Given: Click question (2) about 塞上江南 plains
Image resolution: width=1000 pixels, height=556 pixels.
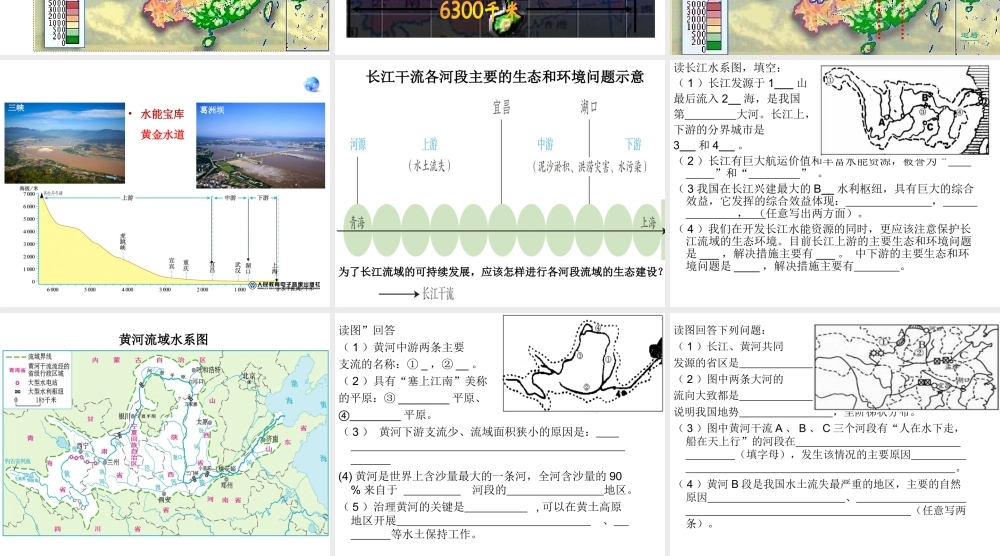Looking at the screenshot, I should (x=413, y=399).
